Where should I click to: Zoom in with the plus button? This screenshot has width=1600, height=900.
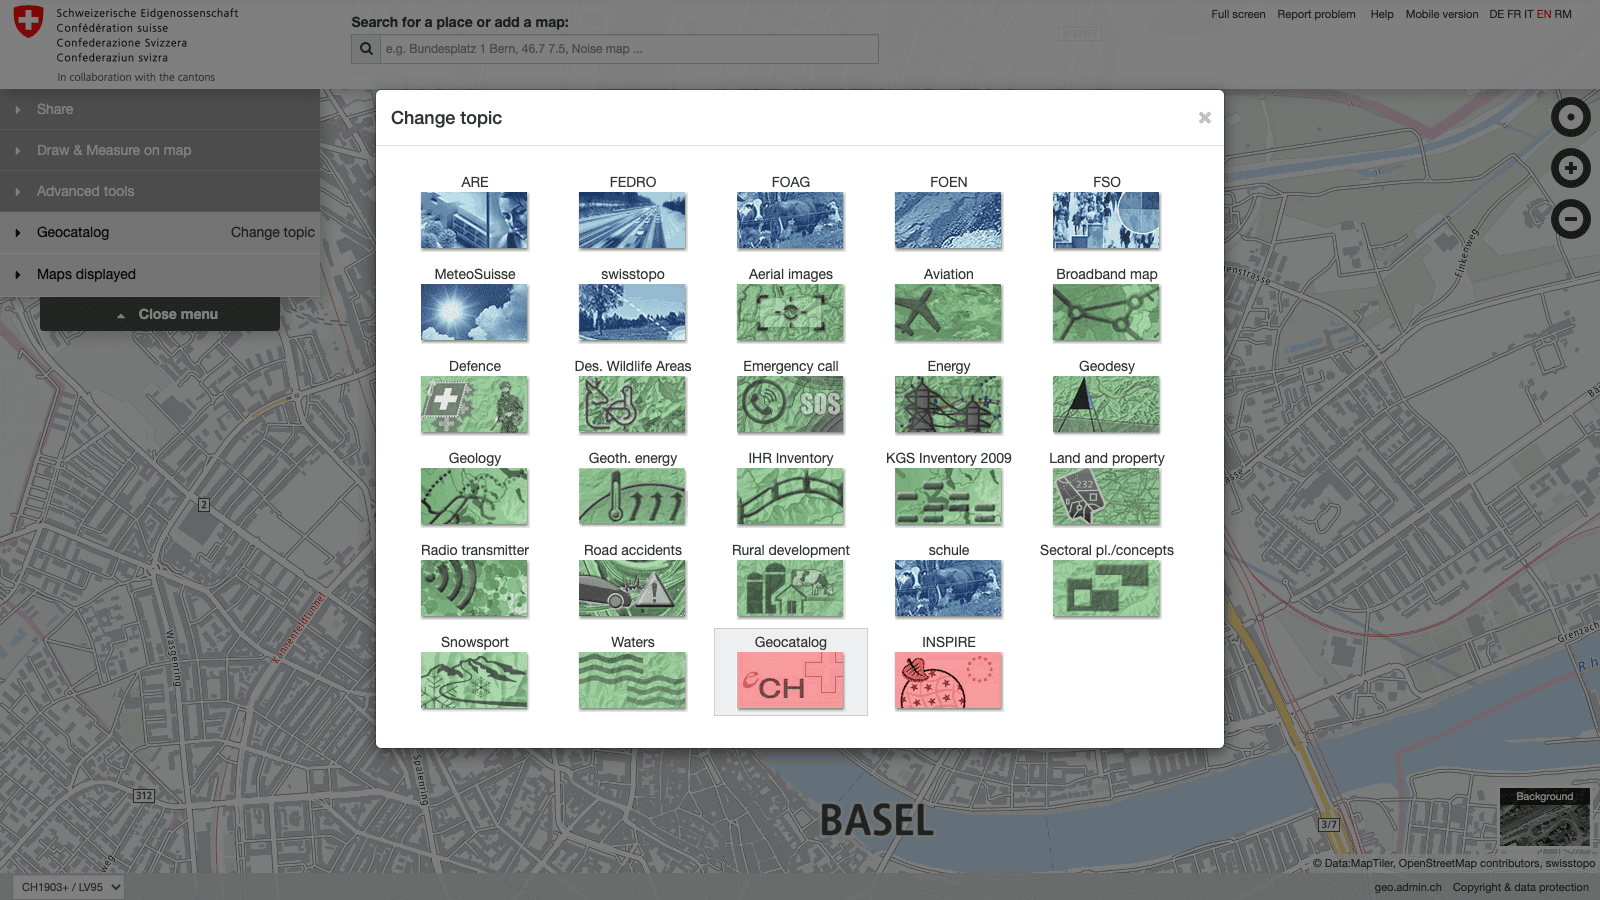tap(1571, 168)
